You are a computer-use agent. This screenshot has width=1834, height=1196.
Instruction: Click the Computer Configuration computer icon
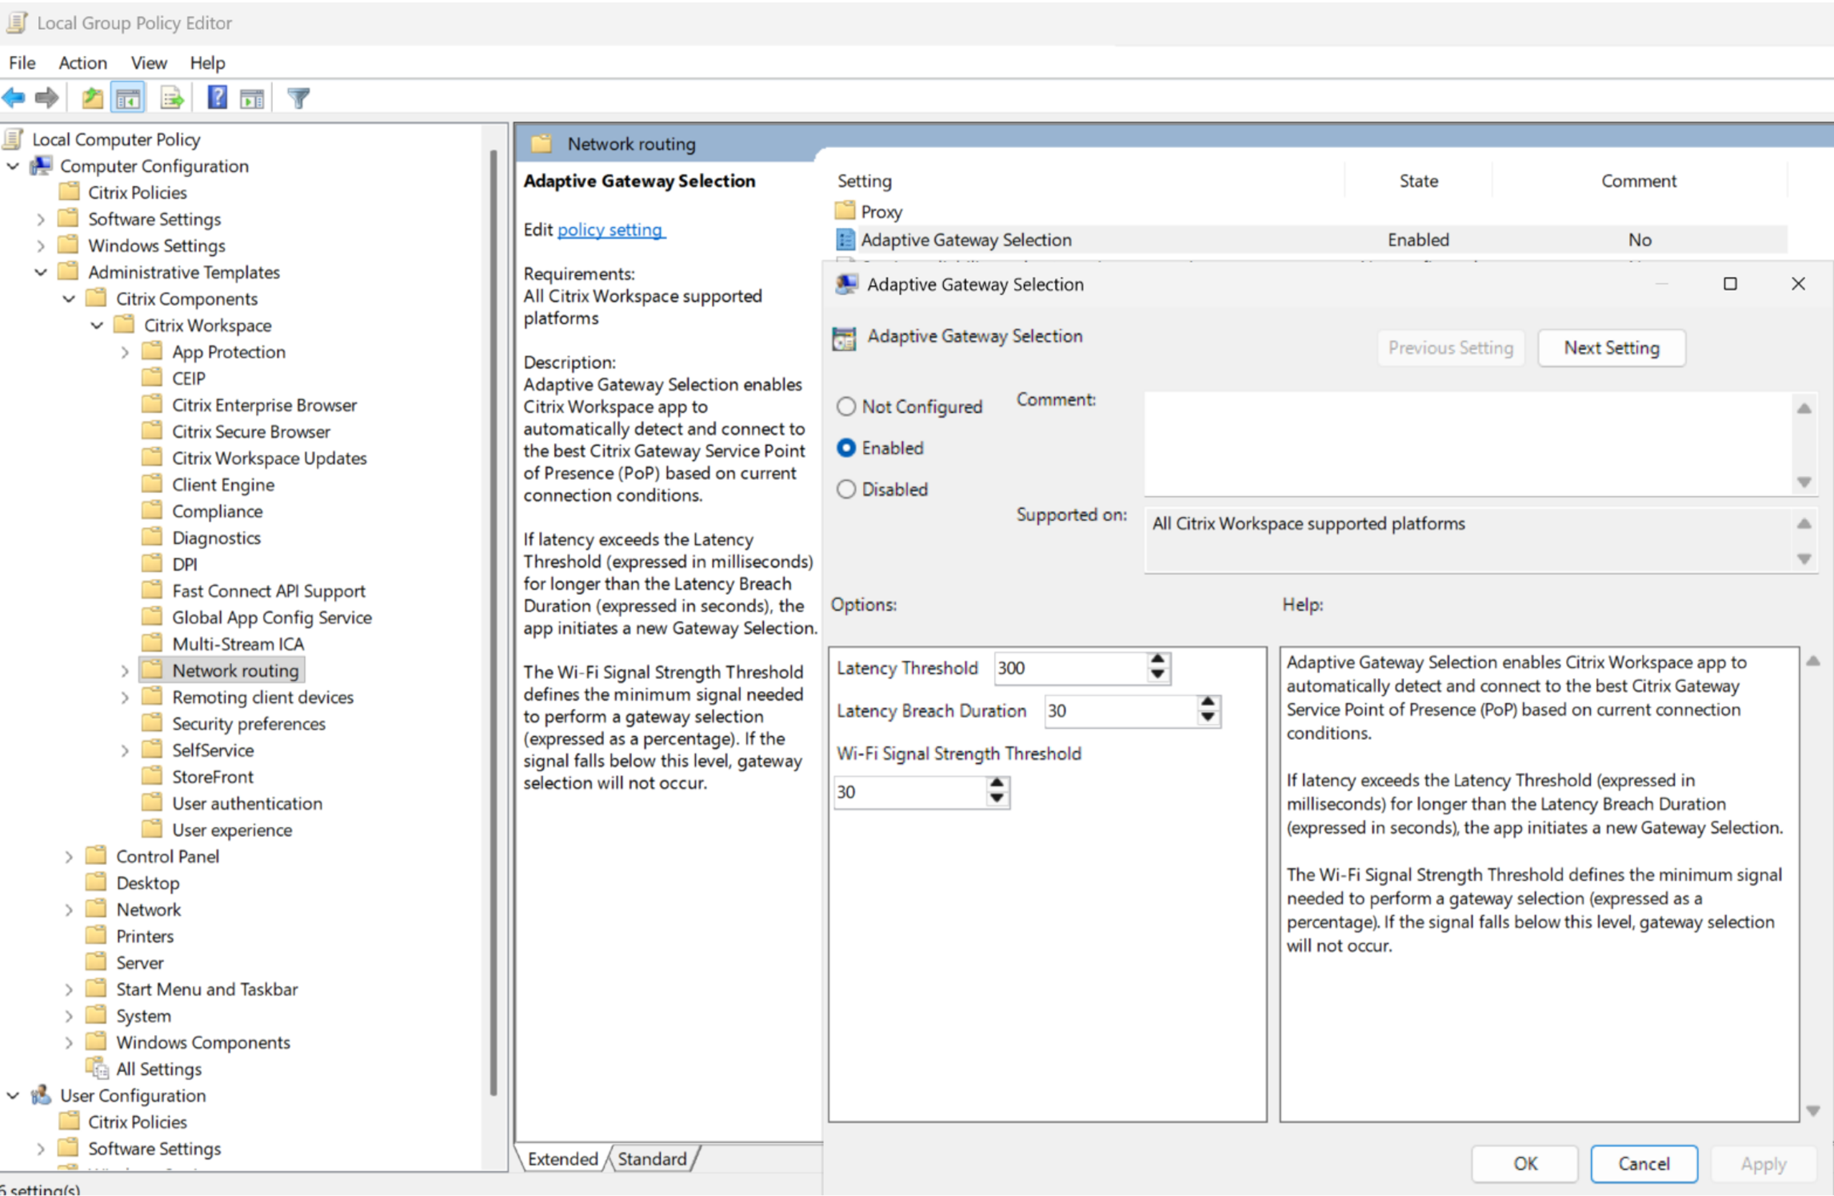(x=41, y=166)
